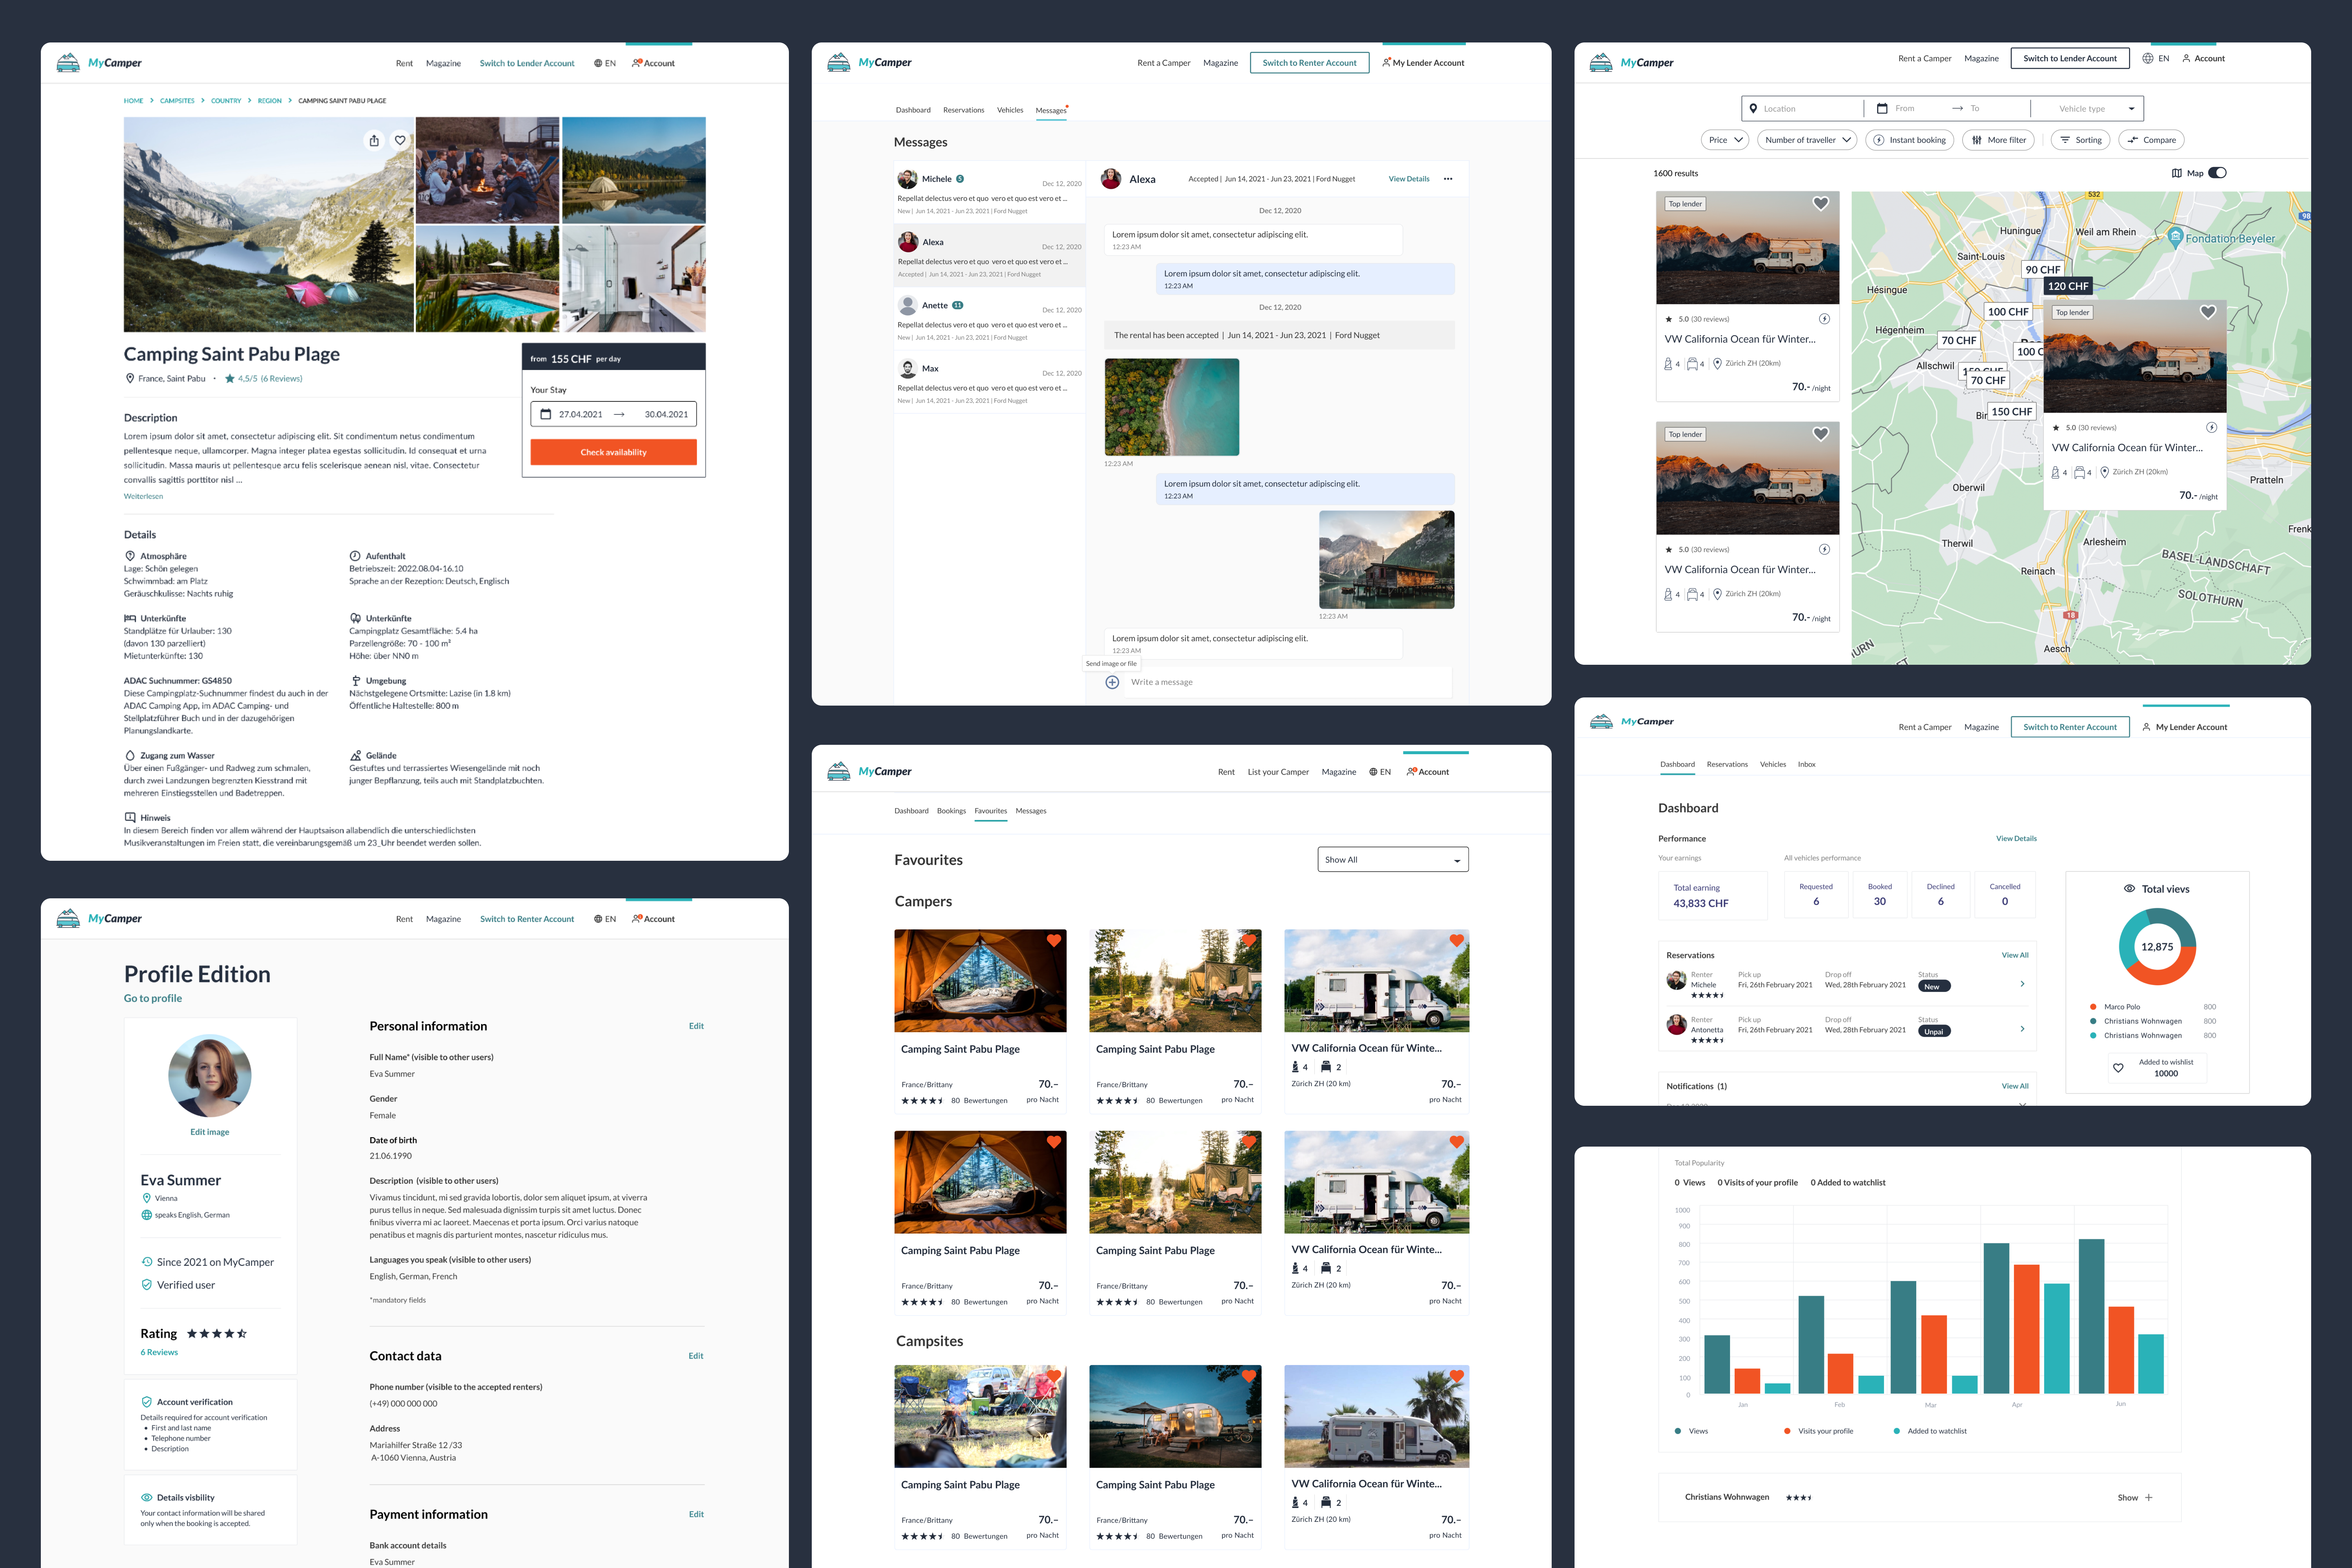Click Edit next to Personal information
The width and height of the screenshot is (2352, 1568).
tap(696, 1026)
